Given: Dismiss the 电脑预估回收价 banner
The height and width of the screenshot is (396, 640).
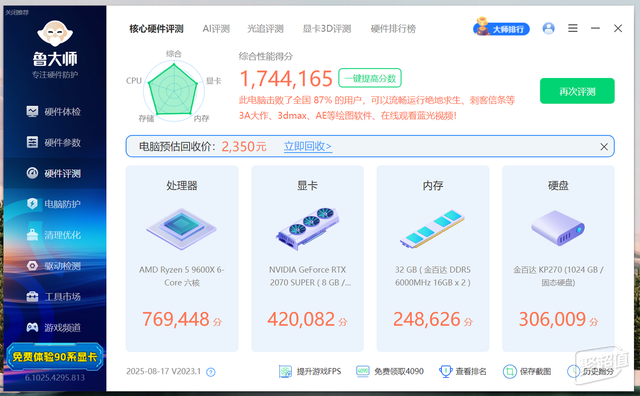Looking at the screenshot, I should pyautogui.click(x=604, y=147).
